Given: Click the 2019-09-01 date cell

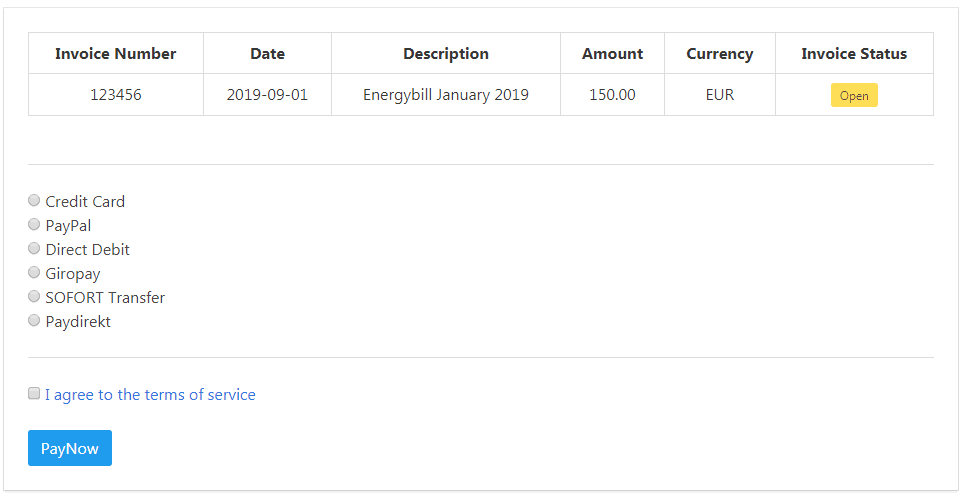Looking at the screenshot, I should pos(267,95).
